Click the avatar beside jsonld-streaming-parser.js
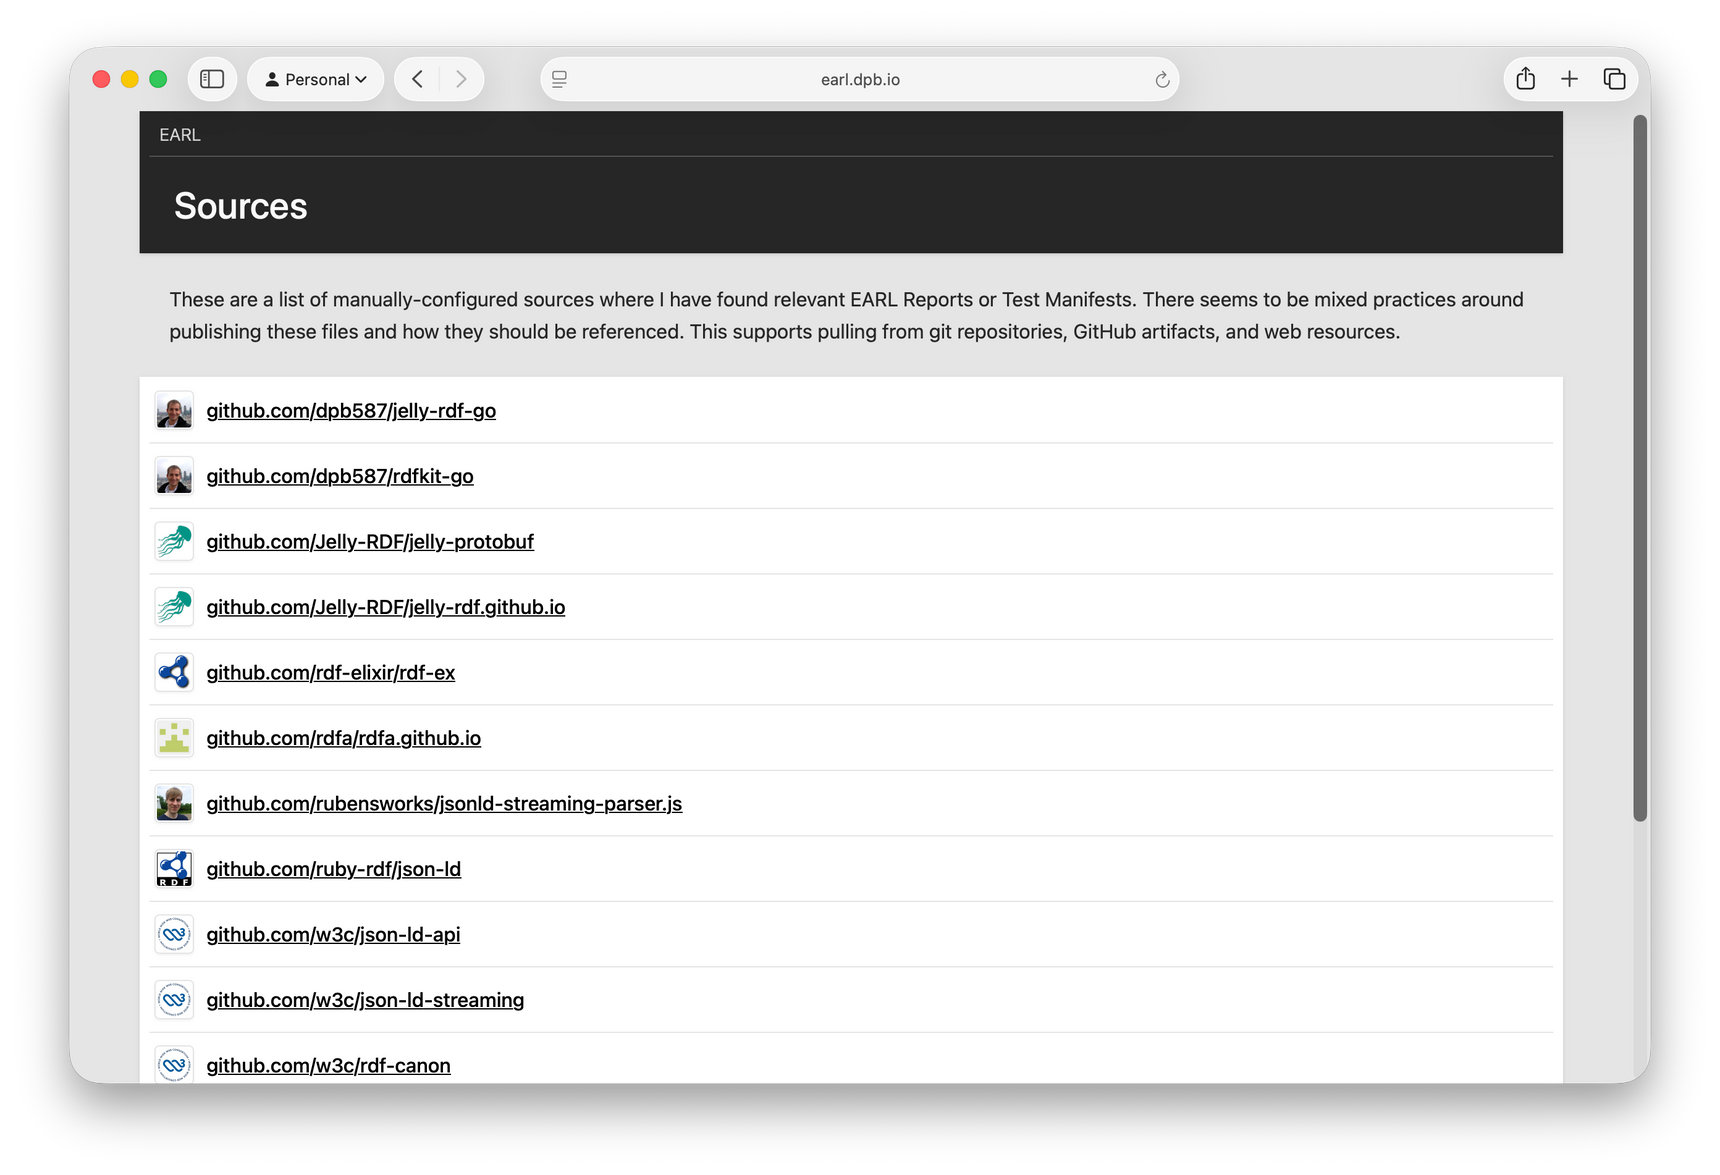 pyautogui.click(x=174, y=804)
